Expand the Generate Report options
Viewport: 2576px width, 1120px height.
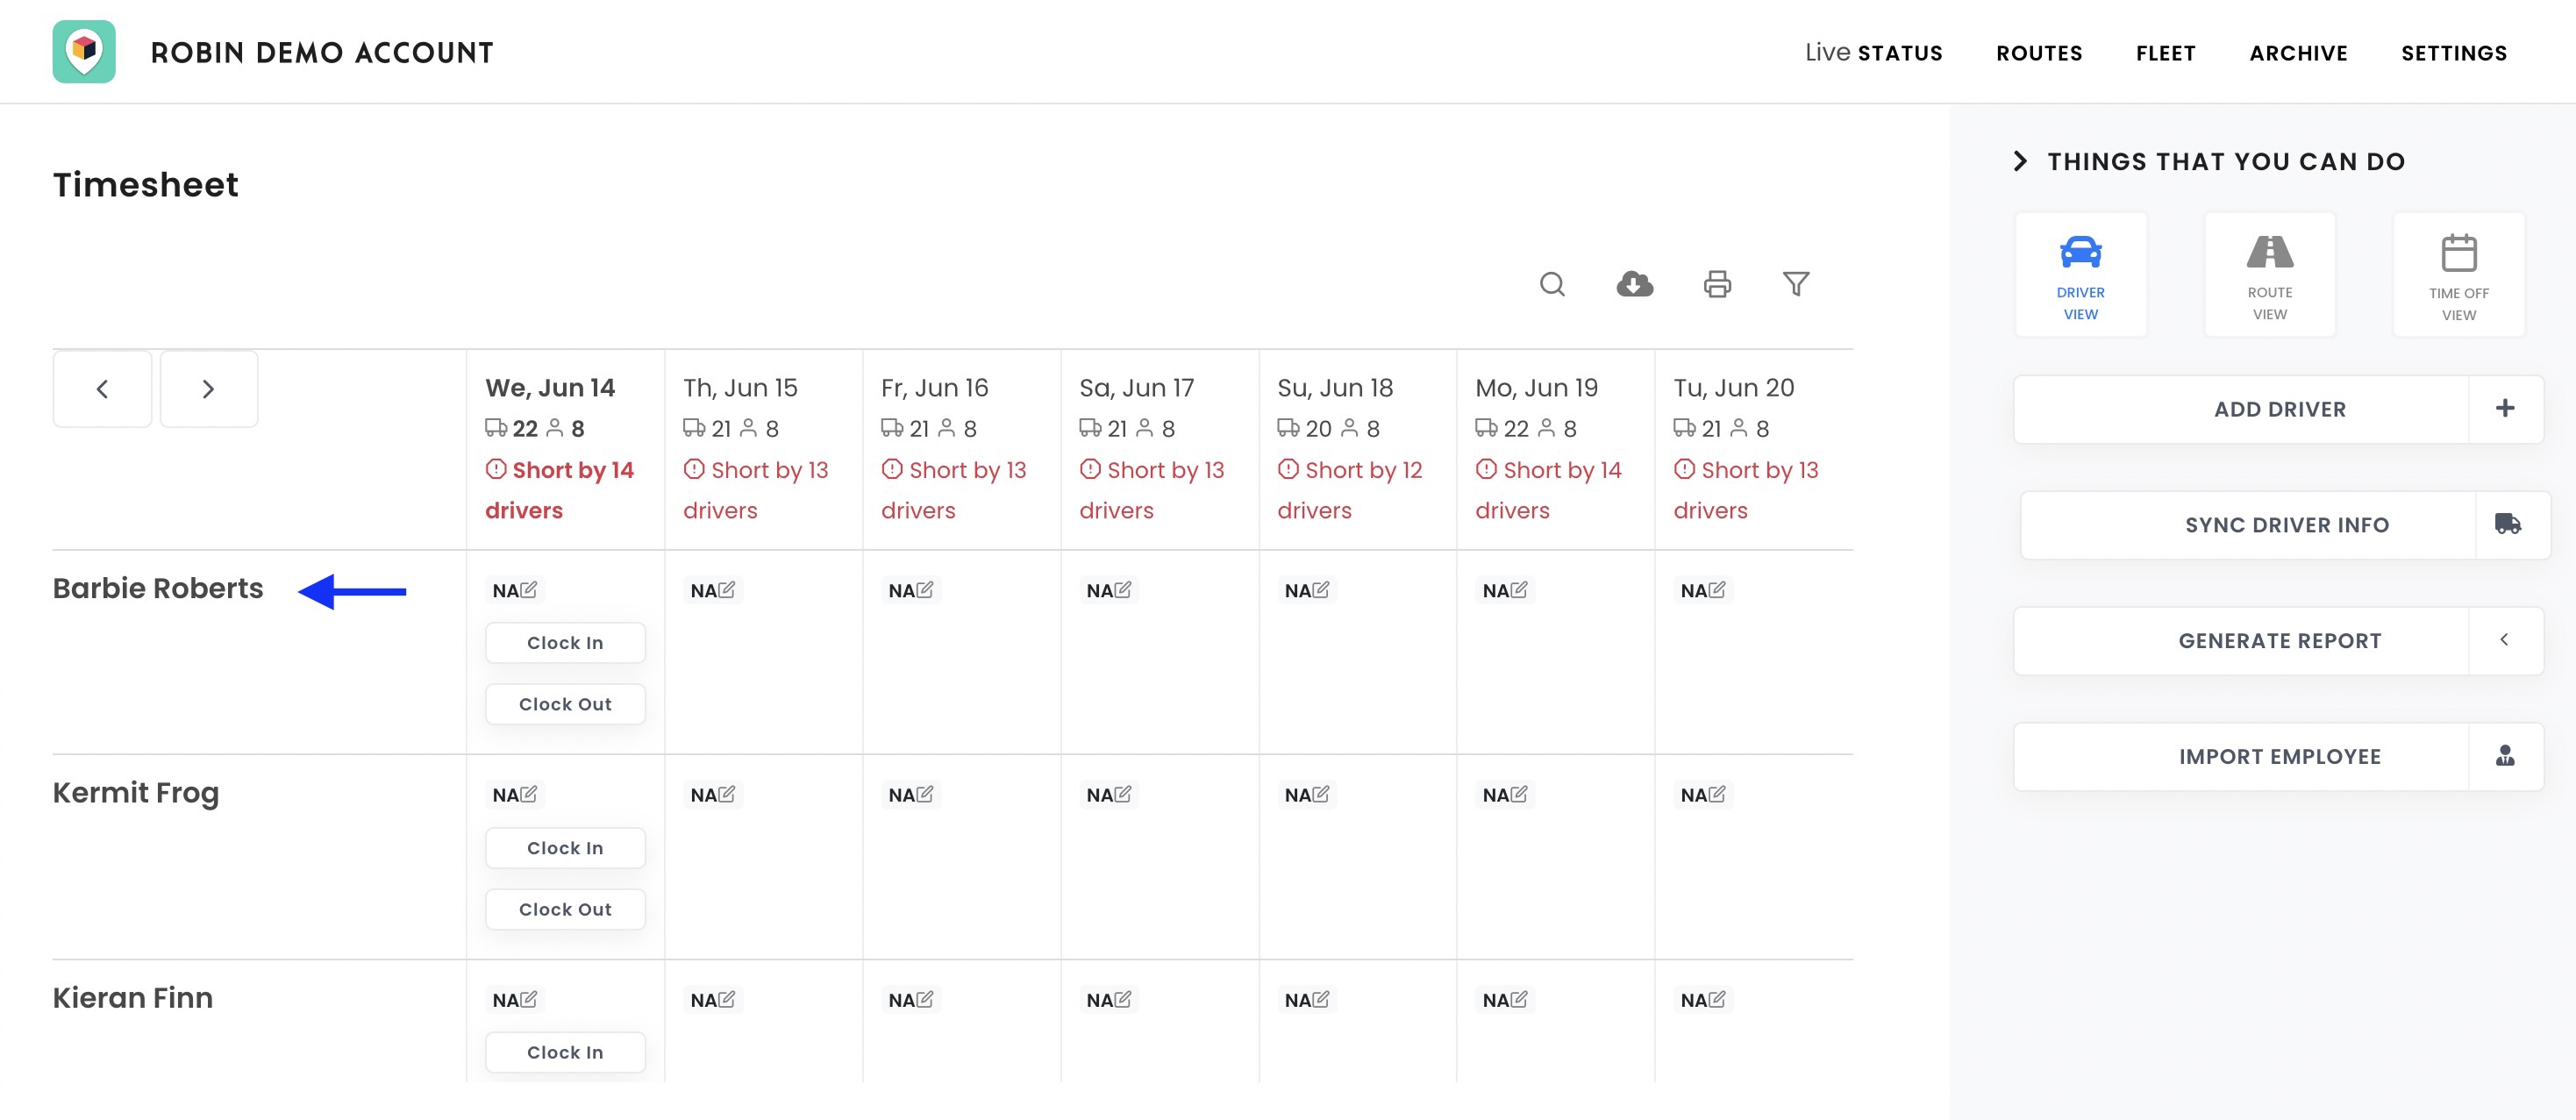coord(2505,640)
